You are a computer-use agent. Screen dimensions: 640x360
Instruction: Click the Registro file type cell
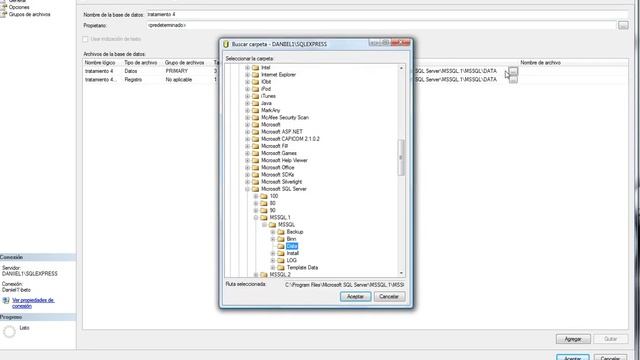click(x=133, y=80)
